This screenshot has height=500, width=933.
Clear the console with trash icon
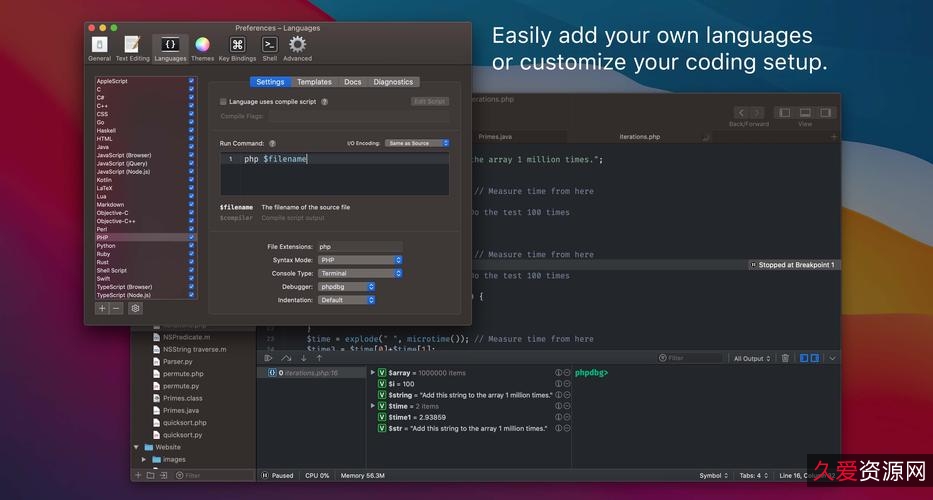[785, 358]
